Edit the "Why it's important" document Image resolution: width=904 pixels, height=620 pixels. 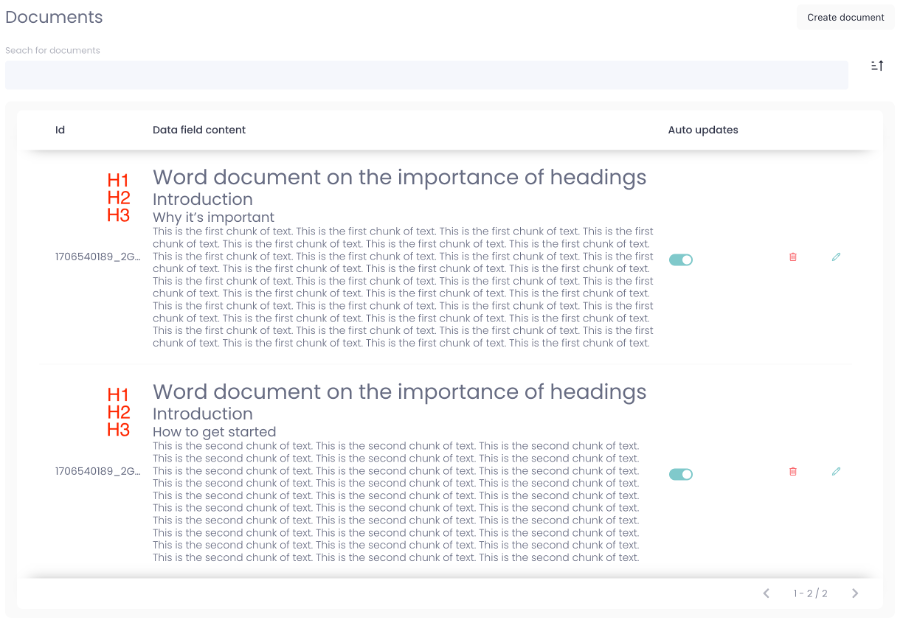(836, 257)
